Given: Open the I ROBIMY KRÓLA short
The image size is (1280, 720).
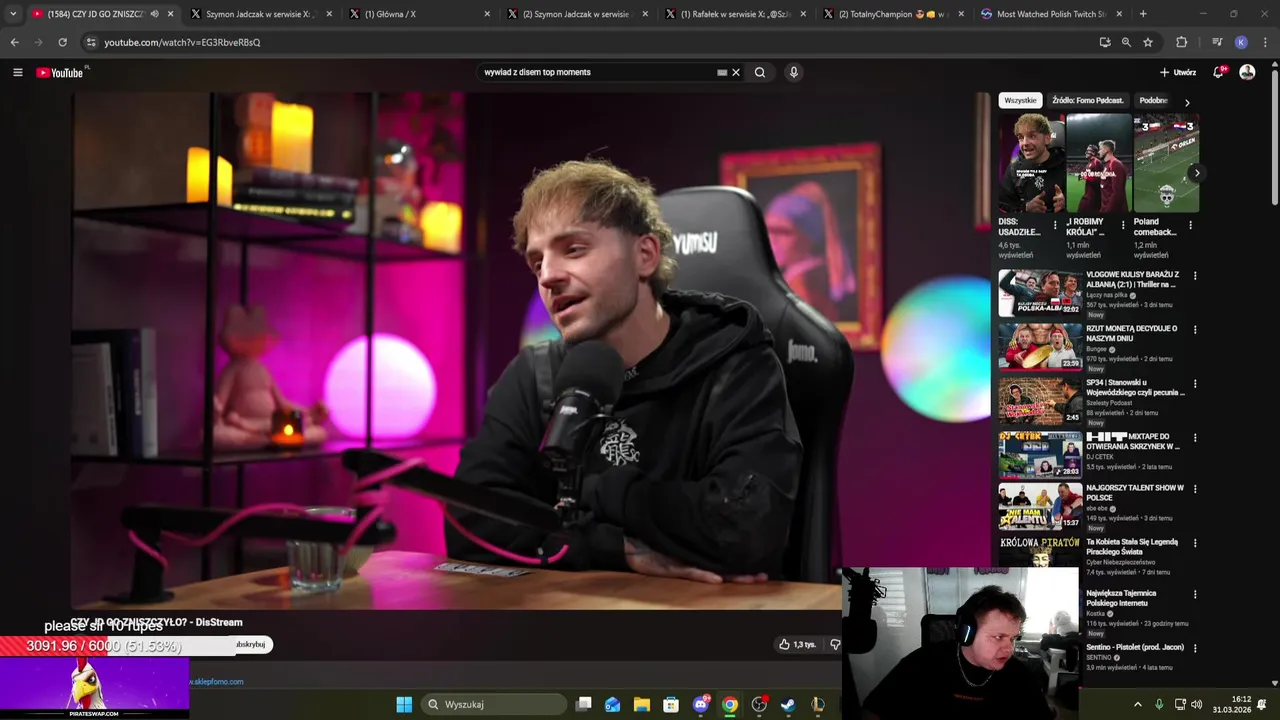Looking at the screenshot, I should (x=1098, y=163).
